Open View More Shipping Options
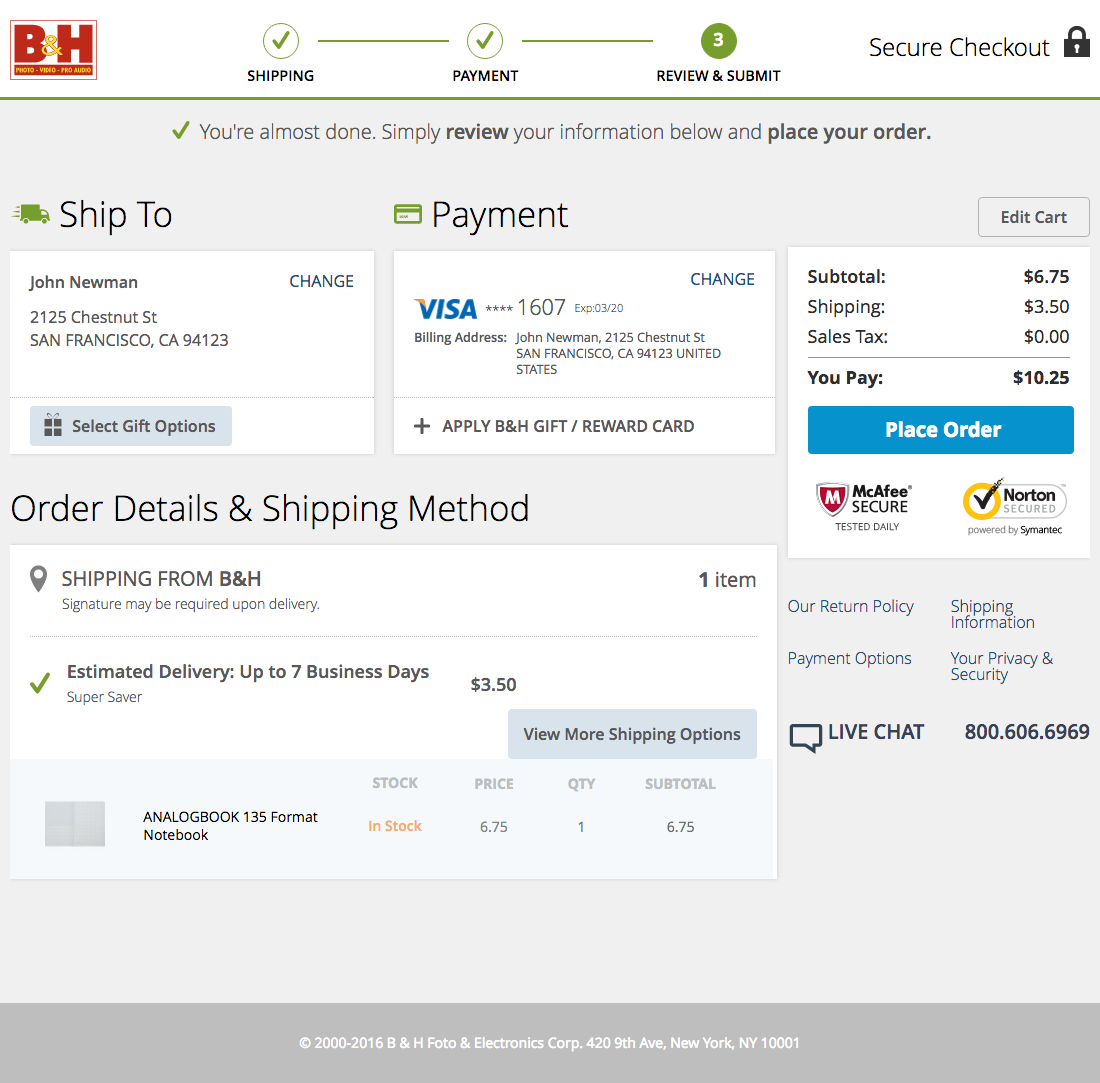Screen dimensions: 1100x1083 coord(632,733)
